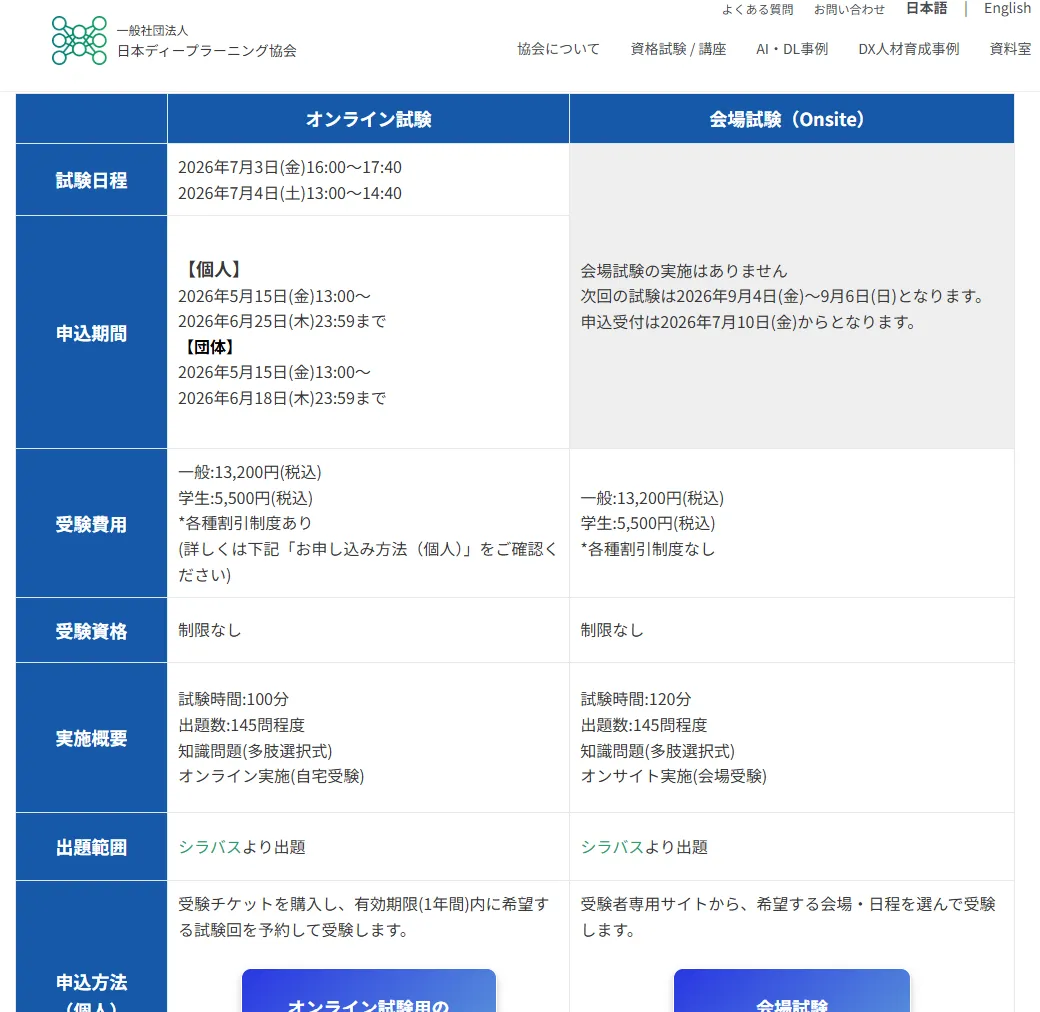Image resolution: width=1040 pixels, height=1012 pixels.
Task: Select the 会場試験（Onsite） column header
Action: point(791,119)
